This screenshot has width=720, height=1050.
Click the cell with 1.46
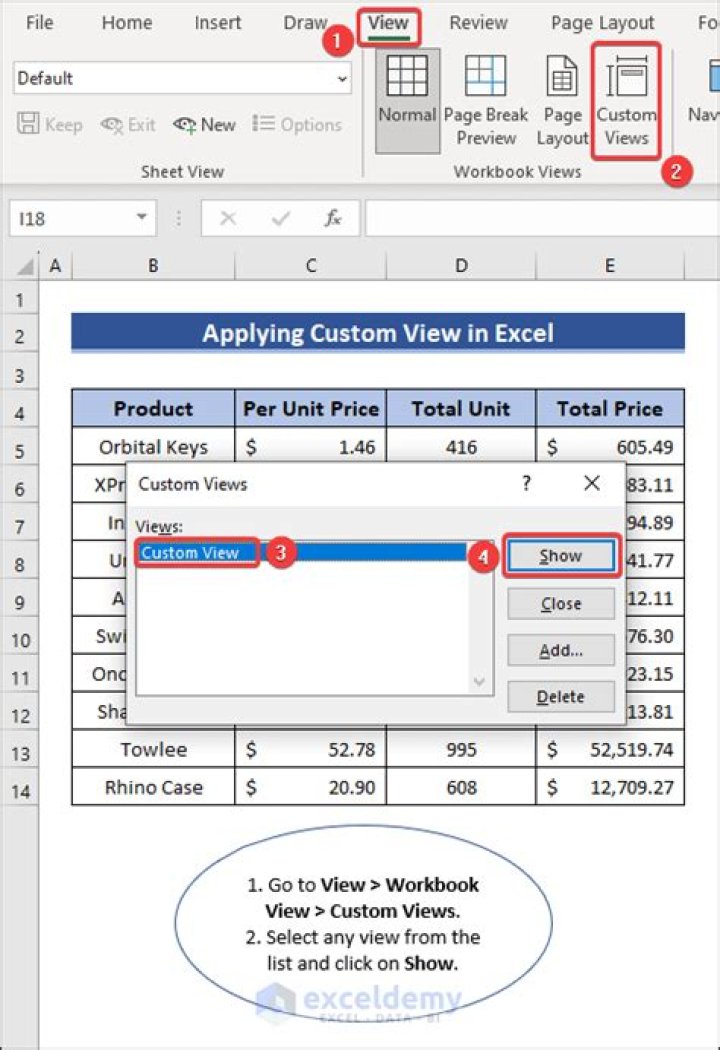pos(311,447)
